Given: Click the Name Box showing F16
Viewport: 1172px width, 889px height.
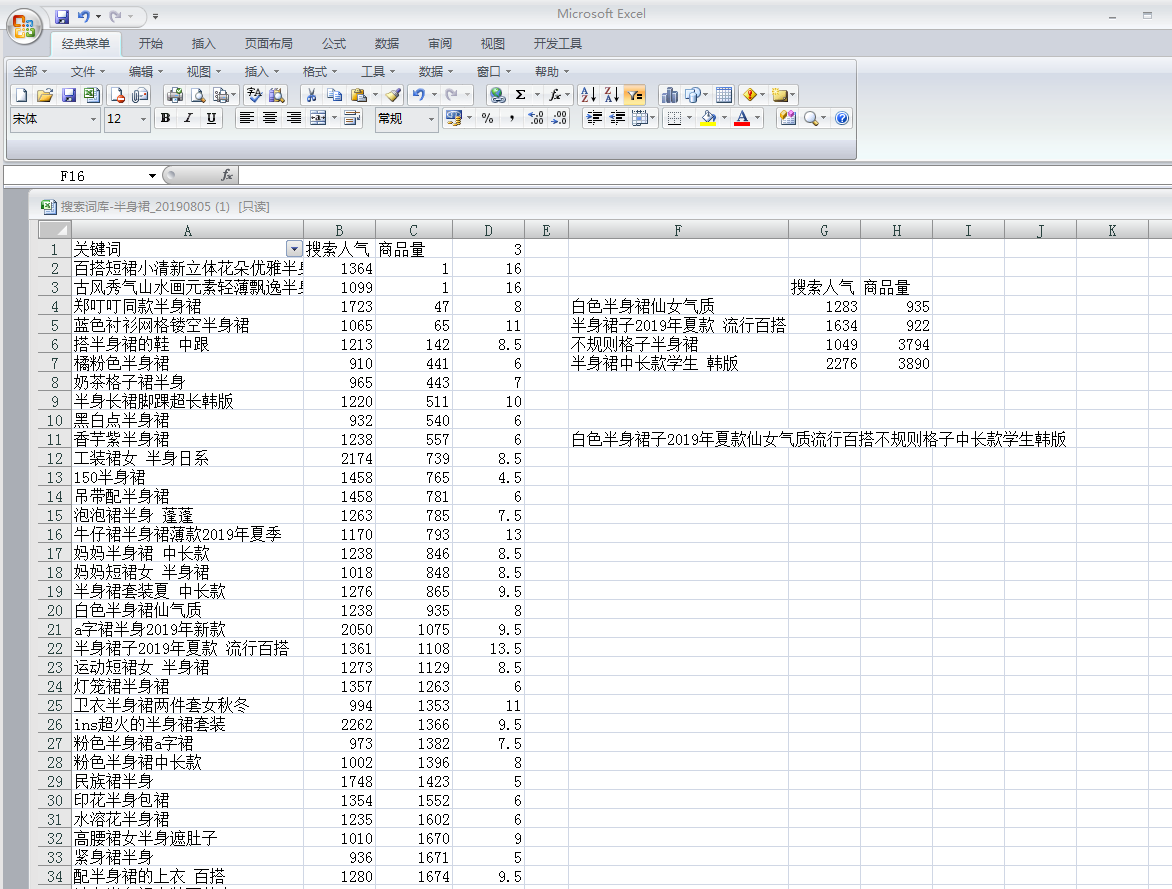Looking at the screenshot, I should (x=80, y=175).
